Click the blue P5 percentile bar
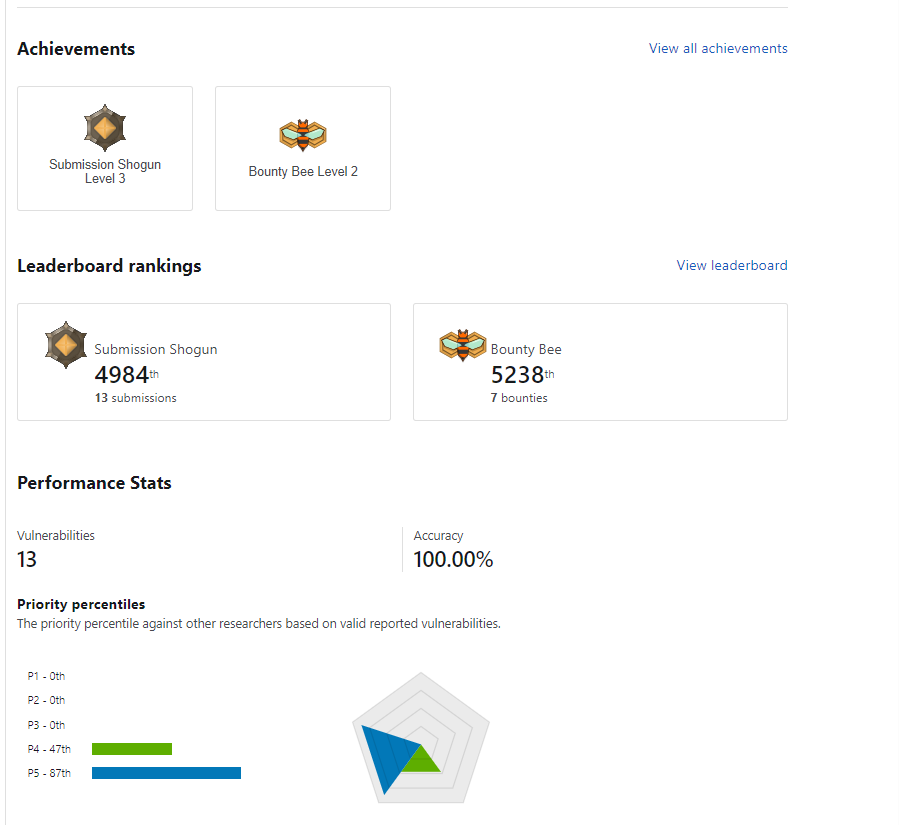This screenshot has width=899, height=825. (x=166, y=773)
